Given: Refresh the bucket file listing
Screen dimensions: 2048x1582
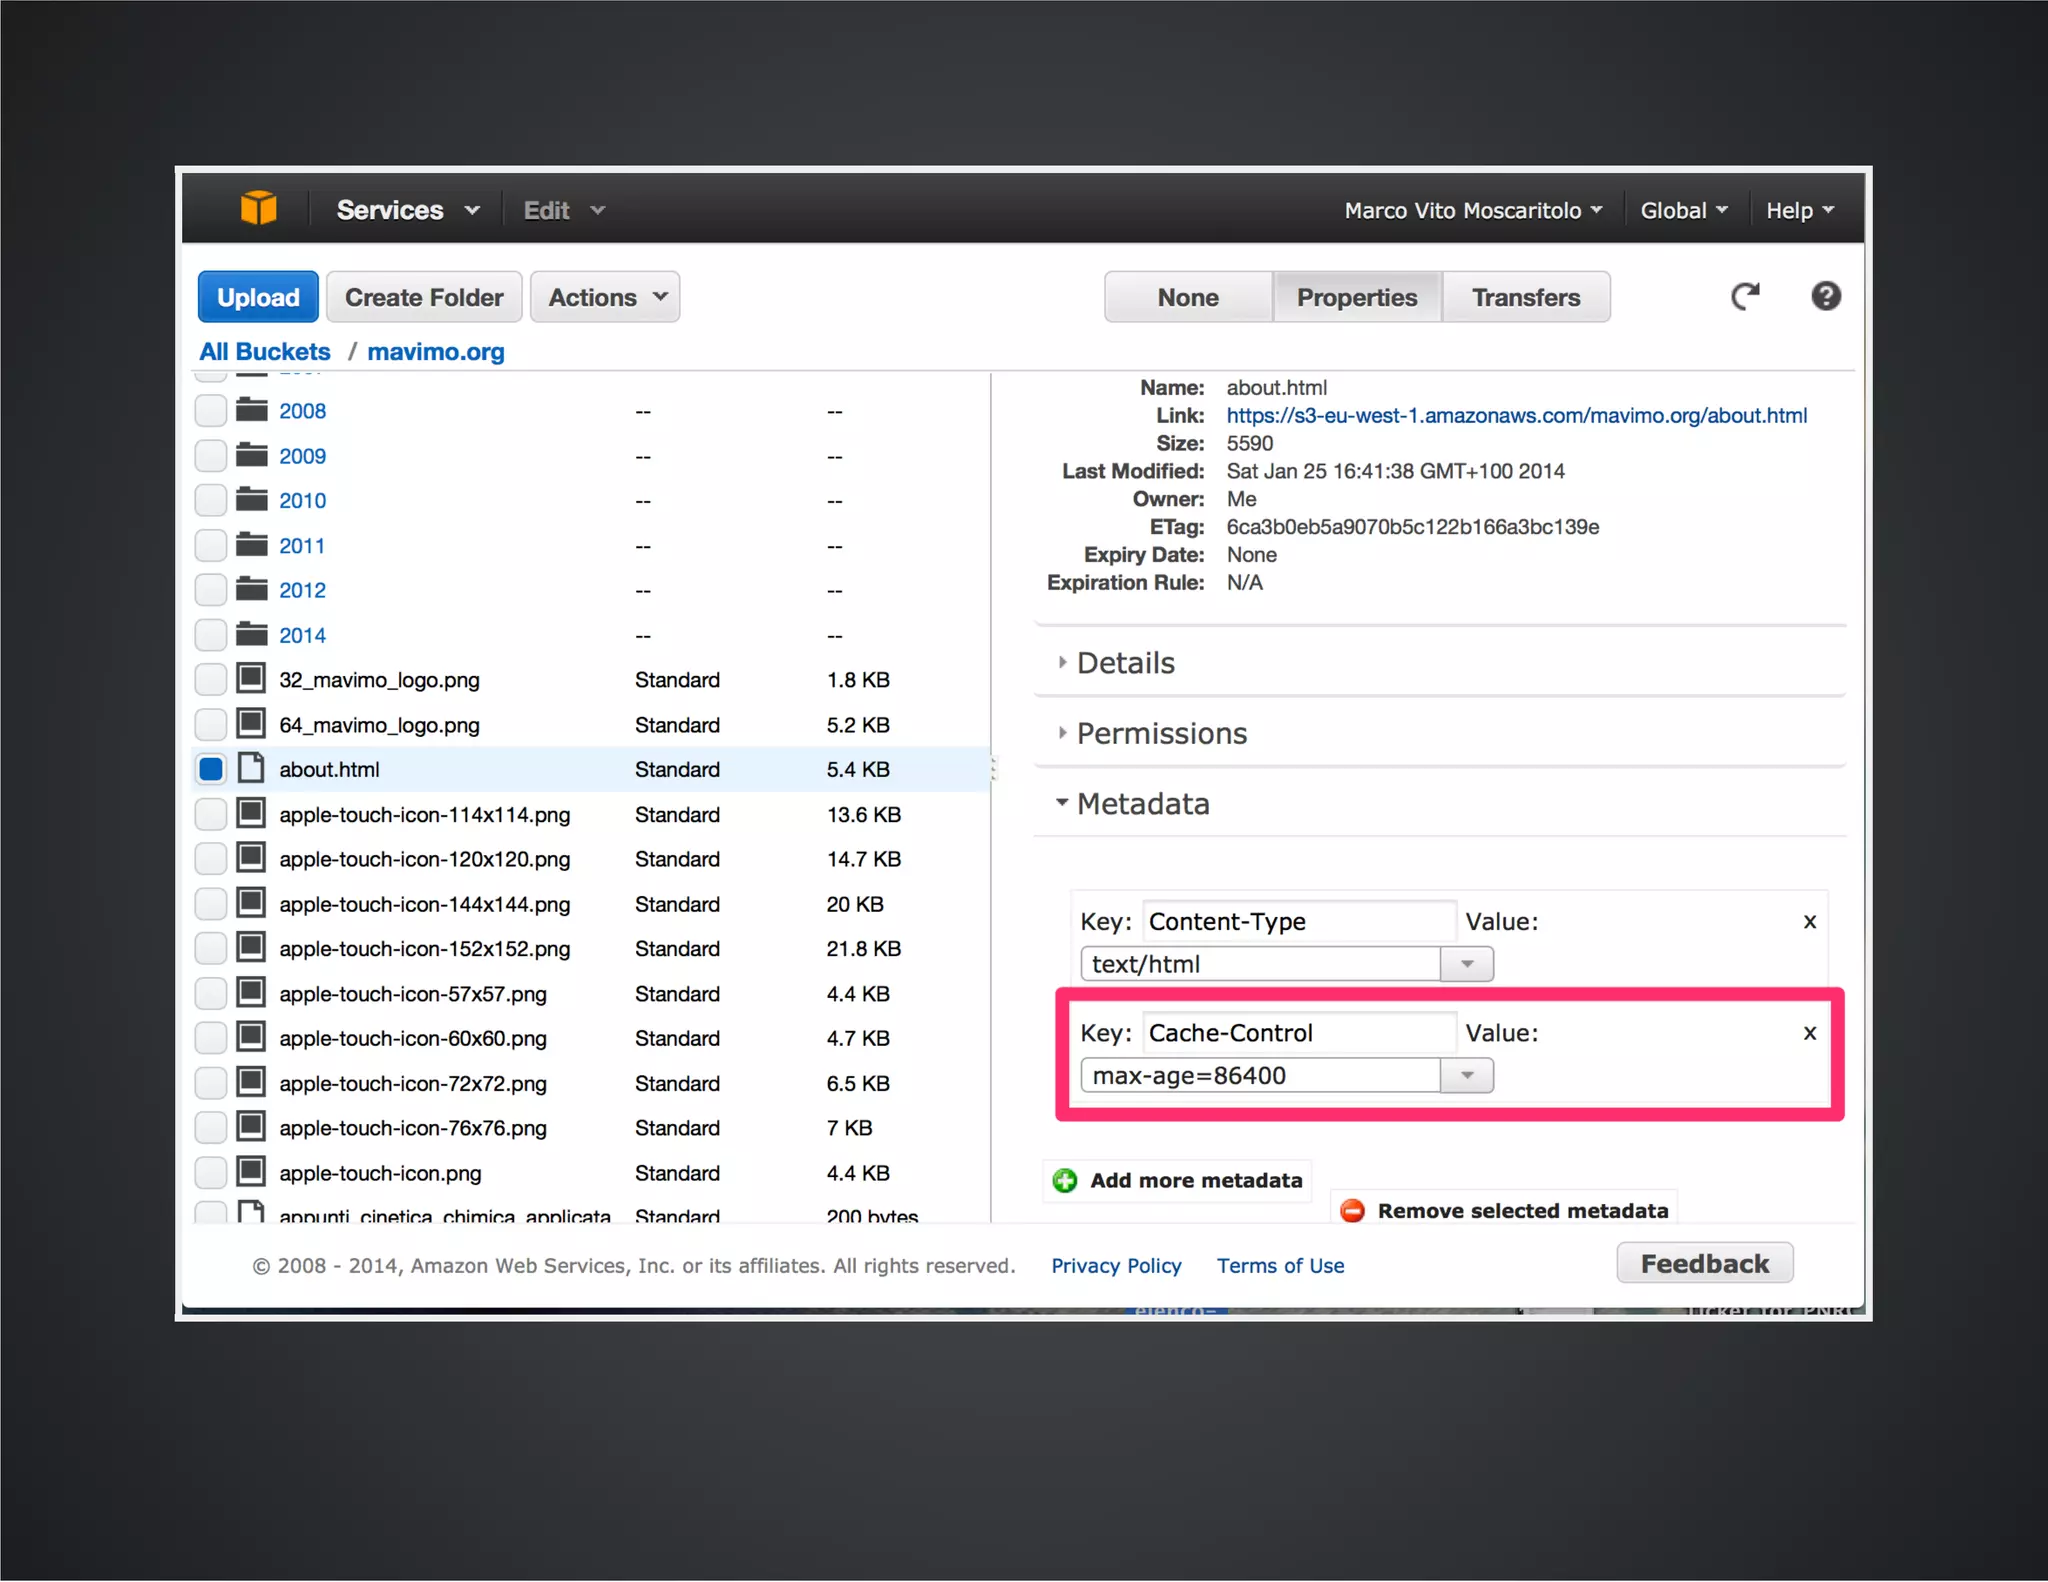Looking at the screenshot, I should [x=1745, y=296].
